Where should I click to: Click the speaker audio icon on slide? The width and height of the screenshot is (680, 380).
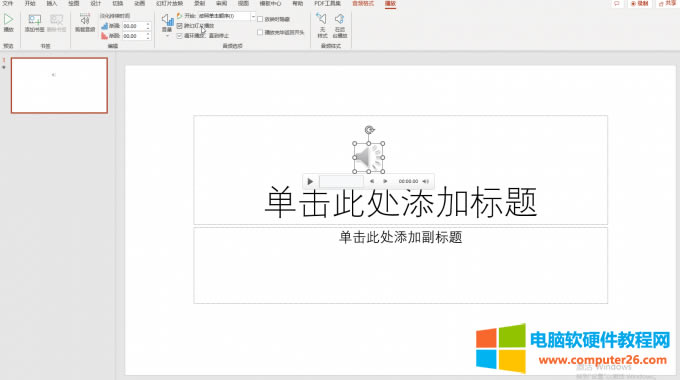tap(369, 157)
